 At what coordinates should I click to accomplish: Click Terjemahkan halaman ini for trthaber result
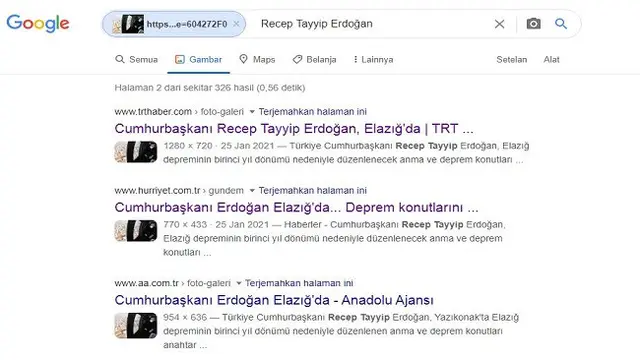[x=313, y=111]
